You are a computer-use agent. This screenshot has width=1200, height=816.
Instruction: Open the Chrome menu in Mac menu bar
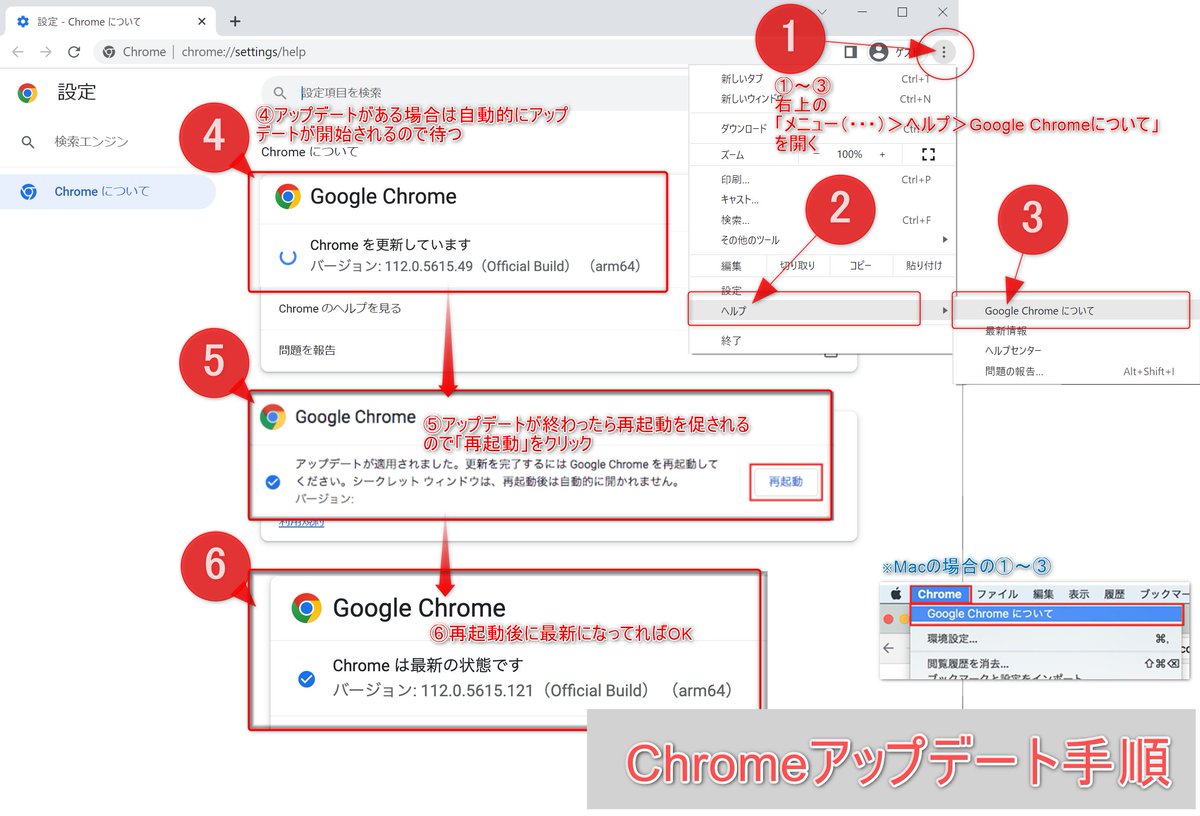(939, 594)
